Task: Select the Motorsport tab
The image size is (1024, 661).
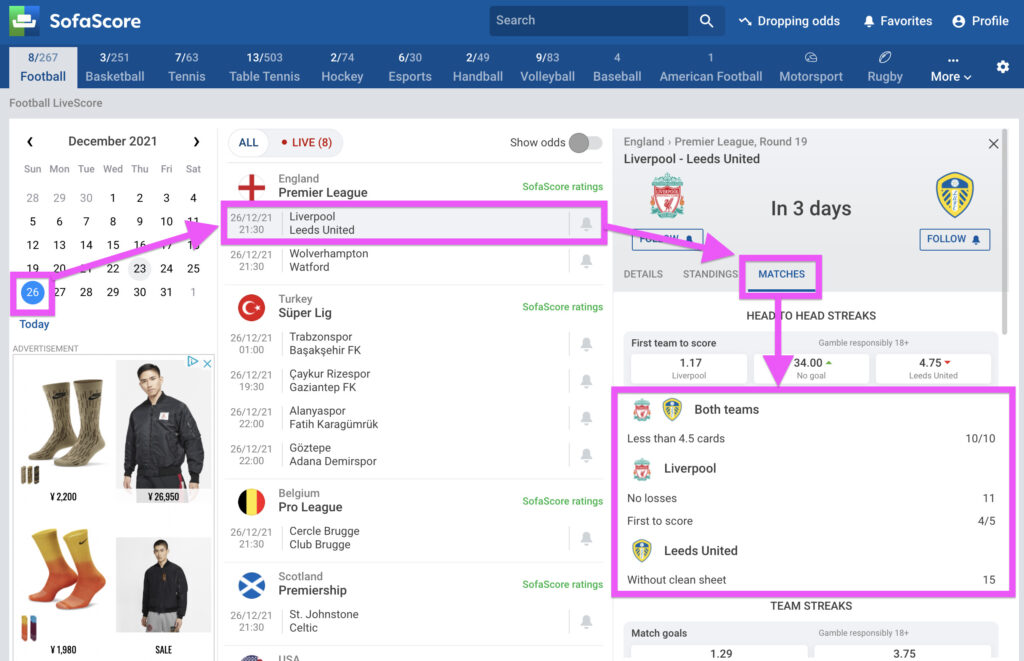Action: [811, 67]
